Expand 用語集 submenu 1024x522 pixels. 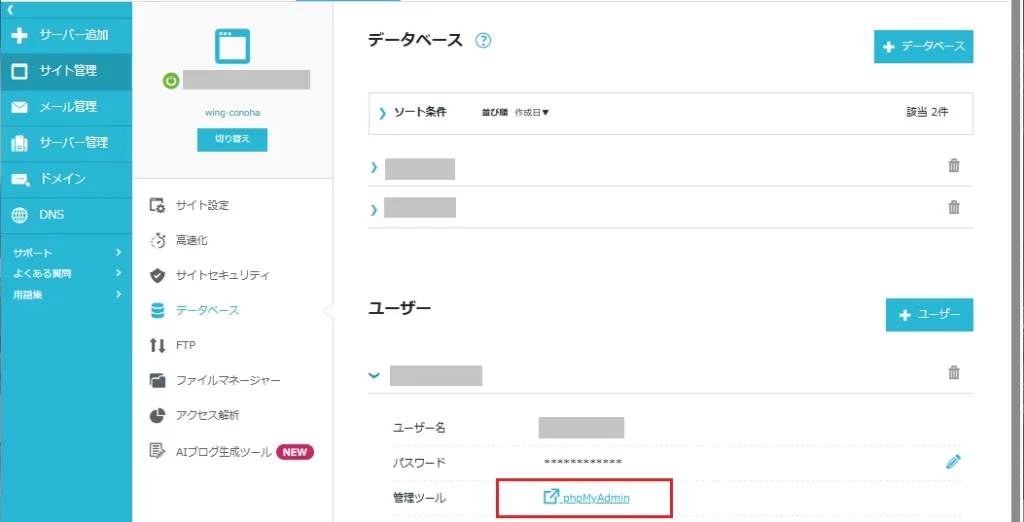click(65, 295)
